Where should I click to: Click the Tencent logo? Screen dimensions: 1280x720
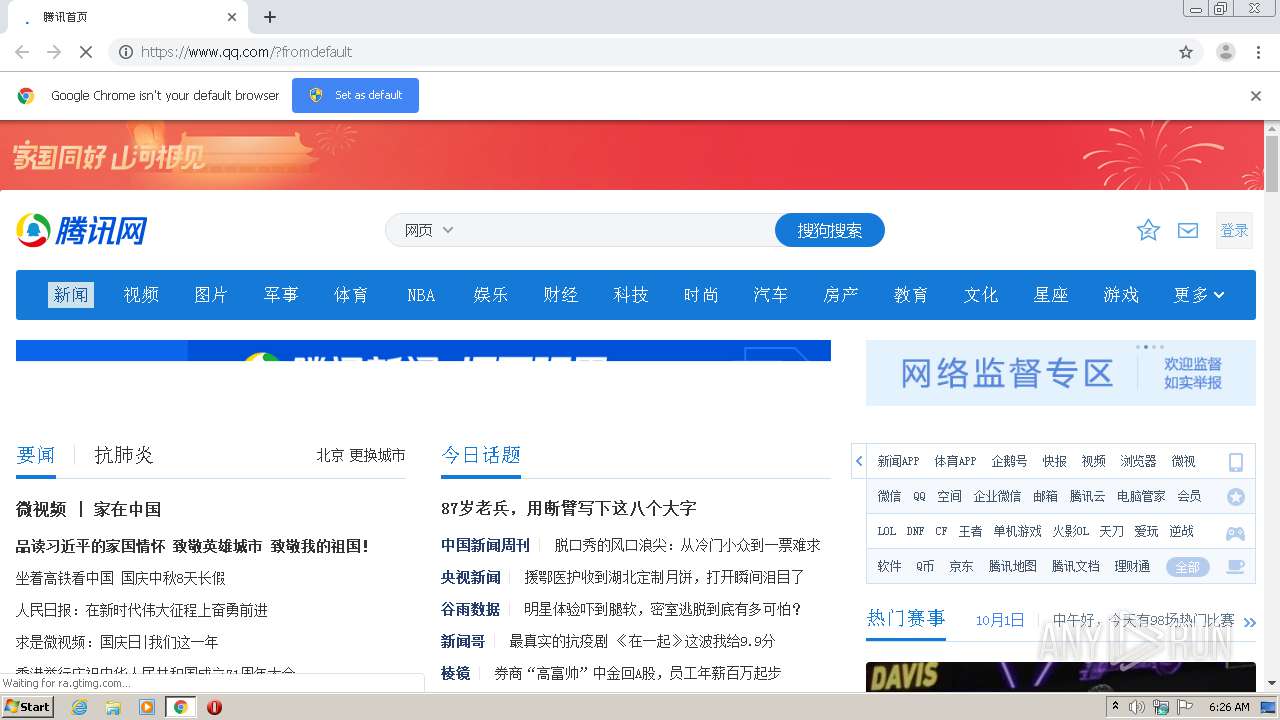pos(82,231)
